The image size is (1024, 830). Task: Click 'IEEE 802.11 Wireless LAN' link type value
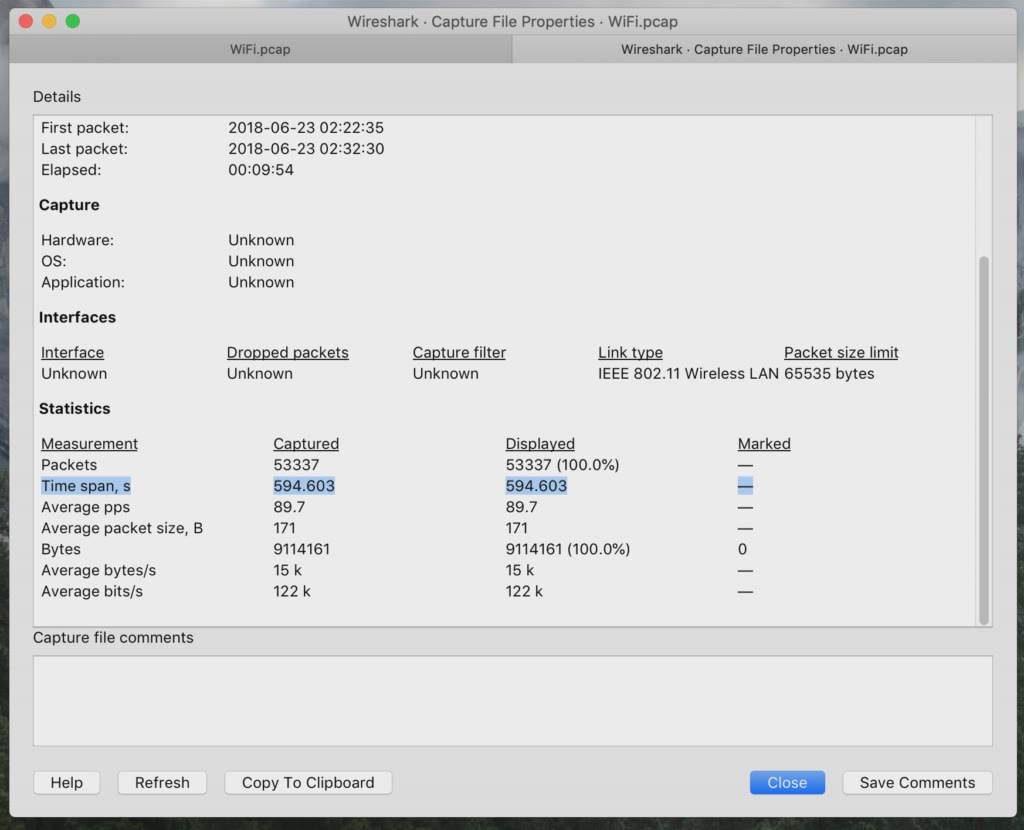click(x=688, y=374)
